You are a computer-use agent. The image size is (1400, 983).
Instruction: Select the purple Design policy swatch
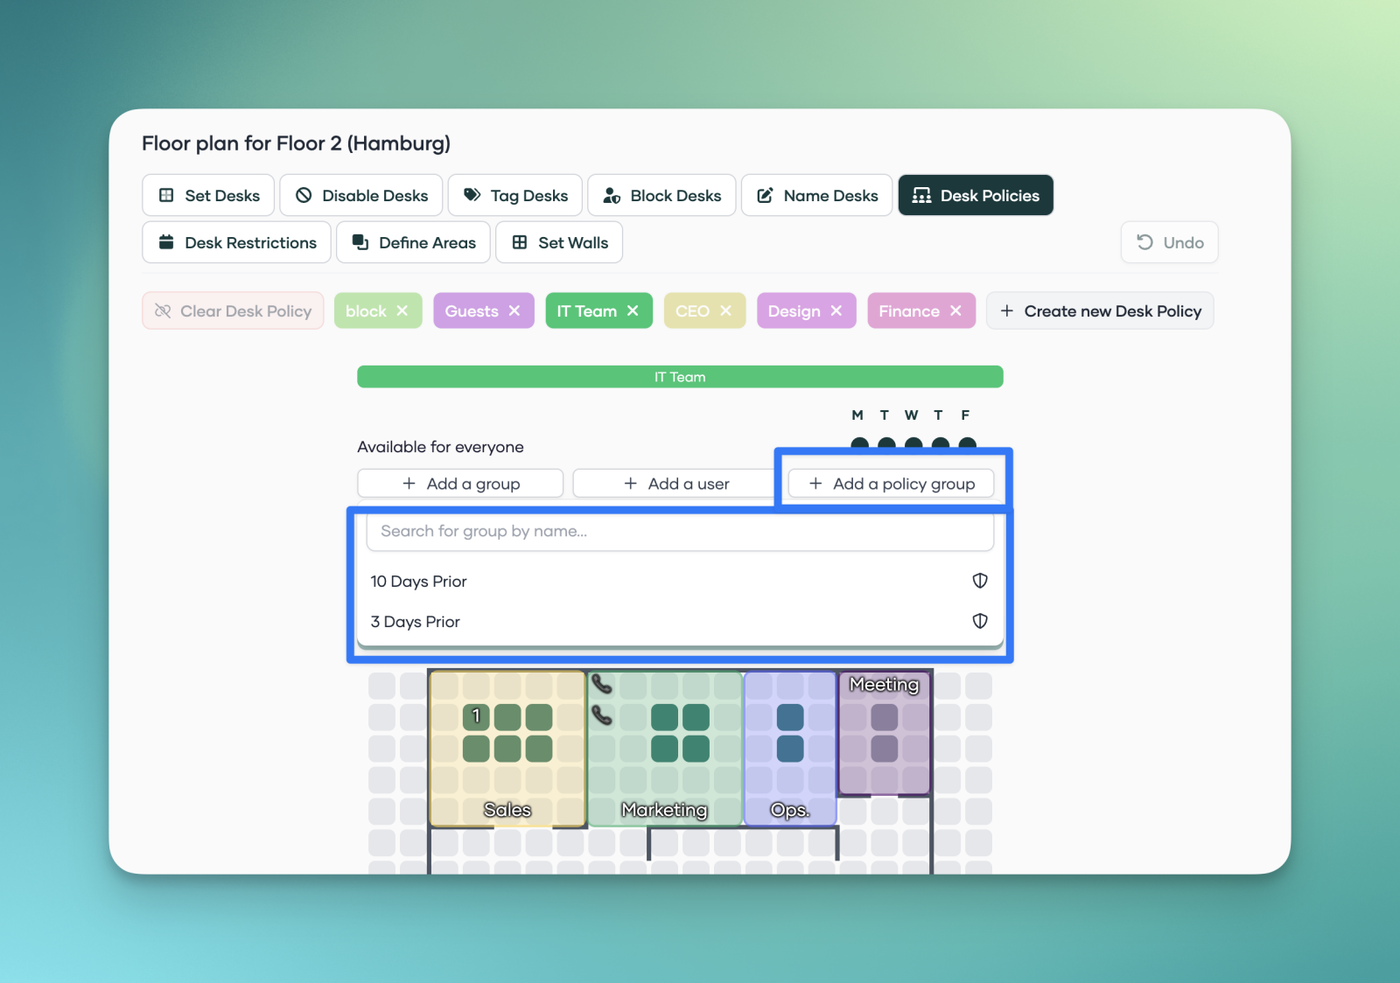click(794, 311)
